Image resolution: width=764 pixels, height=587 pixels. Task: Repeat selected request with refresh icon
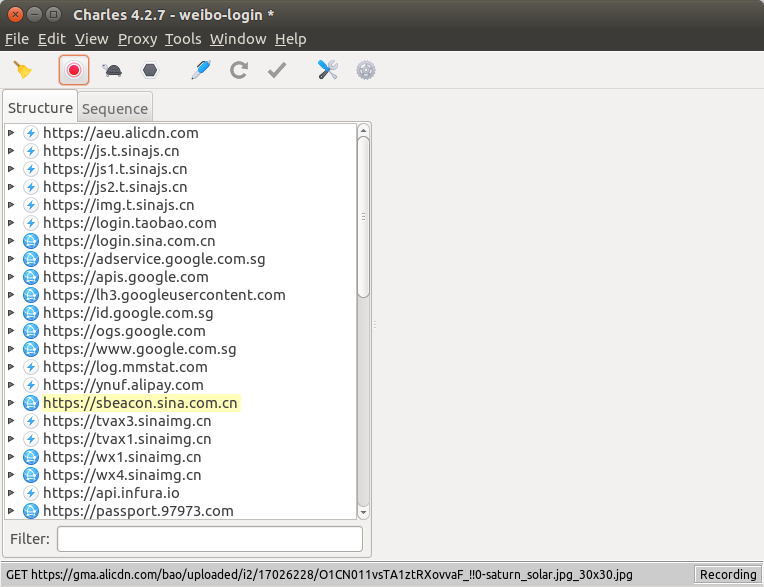click(x=239, y=70)
